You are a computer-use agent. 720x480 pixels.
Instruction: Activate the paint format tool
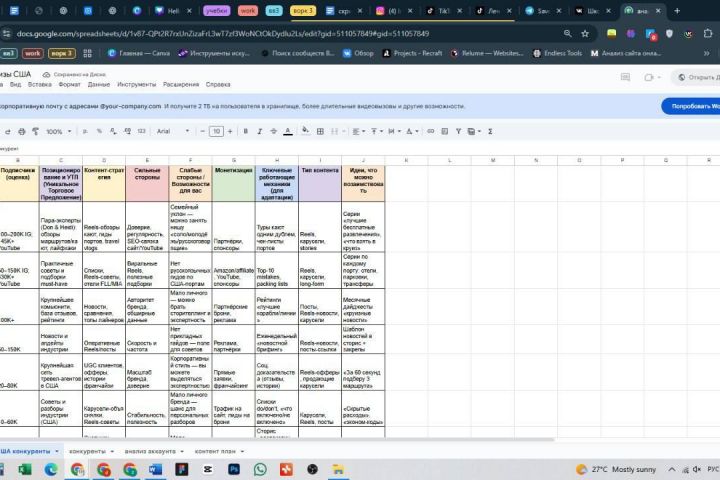35,131
